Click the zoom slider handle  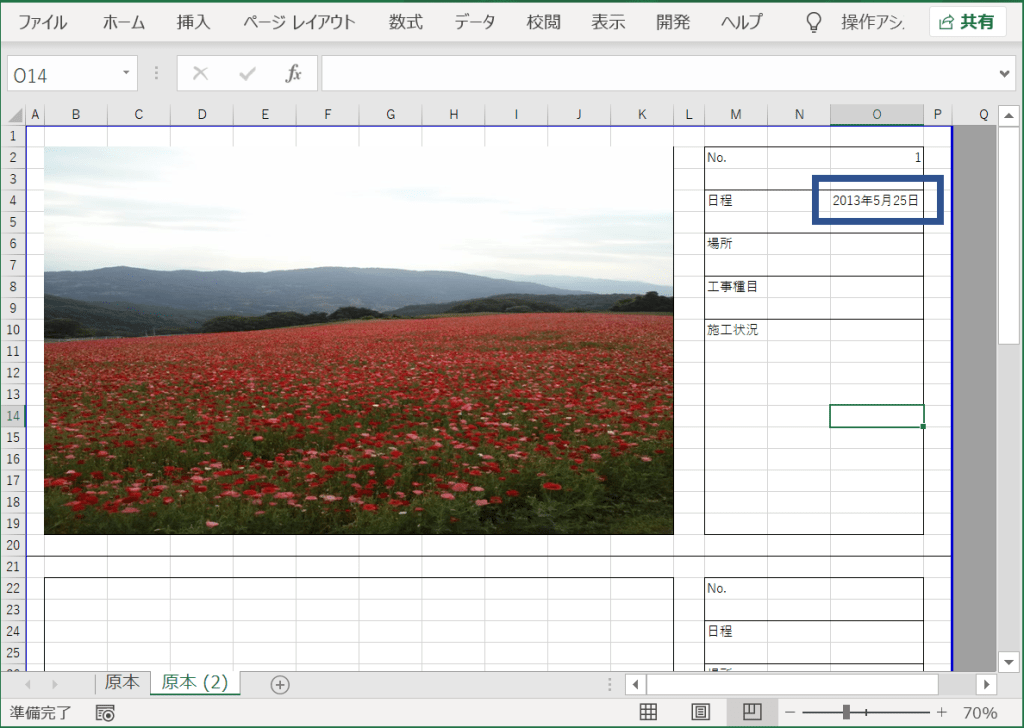pyautogui.click(x=846, y=712)
